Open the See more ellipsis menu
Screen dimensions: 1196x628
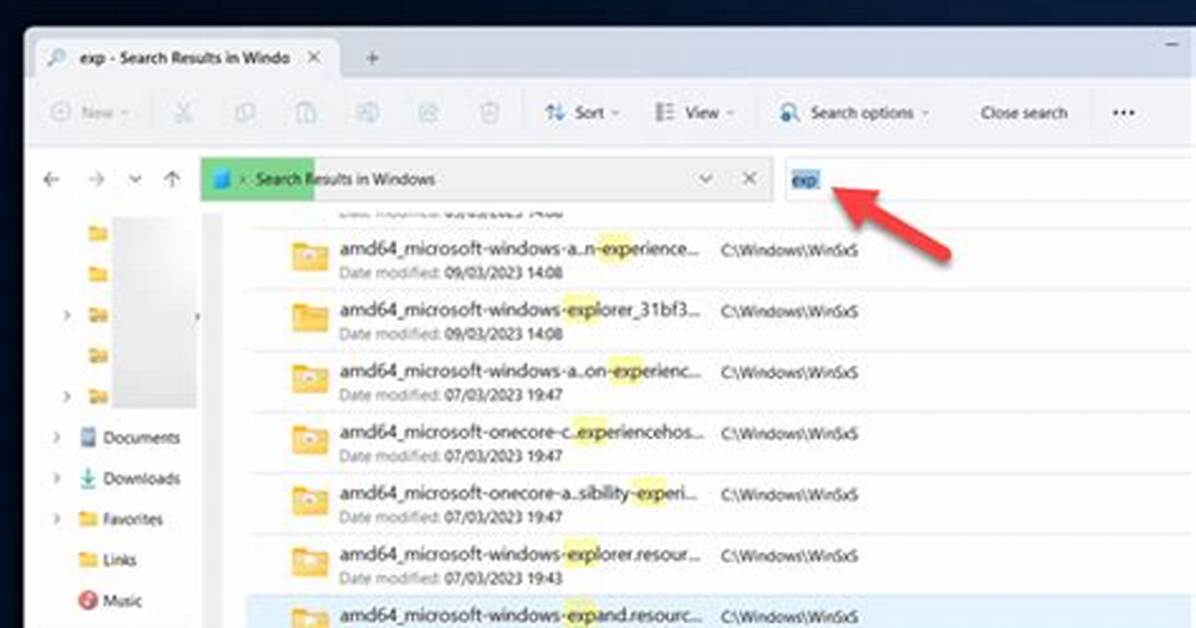tap(1124, 113)
